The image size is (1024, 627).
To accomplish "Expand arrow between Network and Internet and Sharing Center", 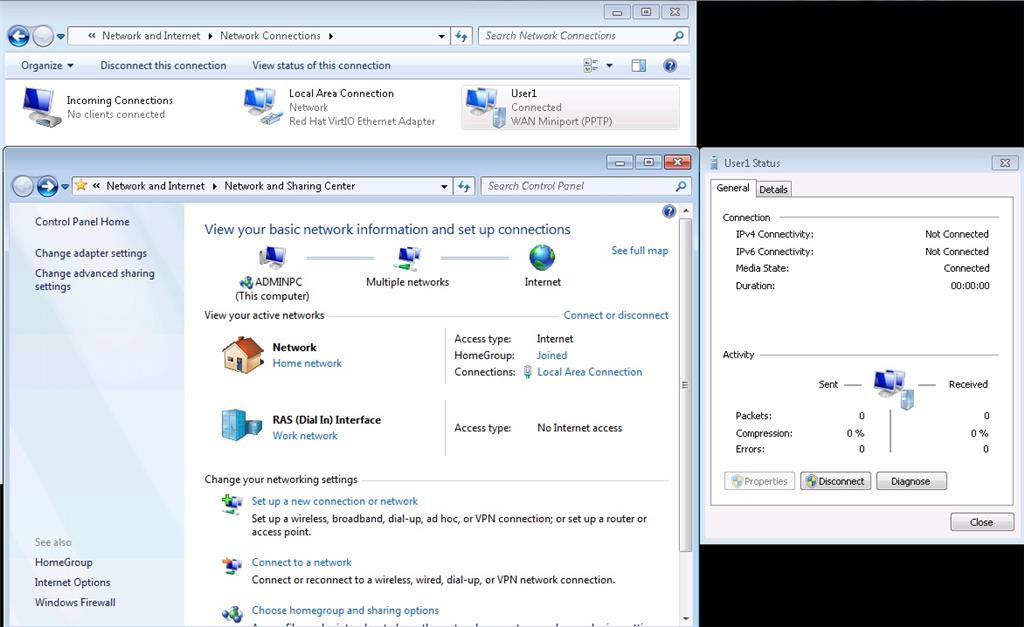I will (214, 186).
